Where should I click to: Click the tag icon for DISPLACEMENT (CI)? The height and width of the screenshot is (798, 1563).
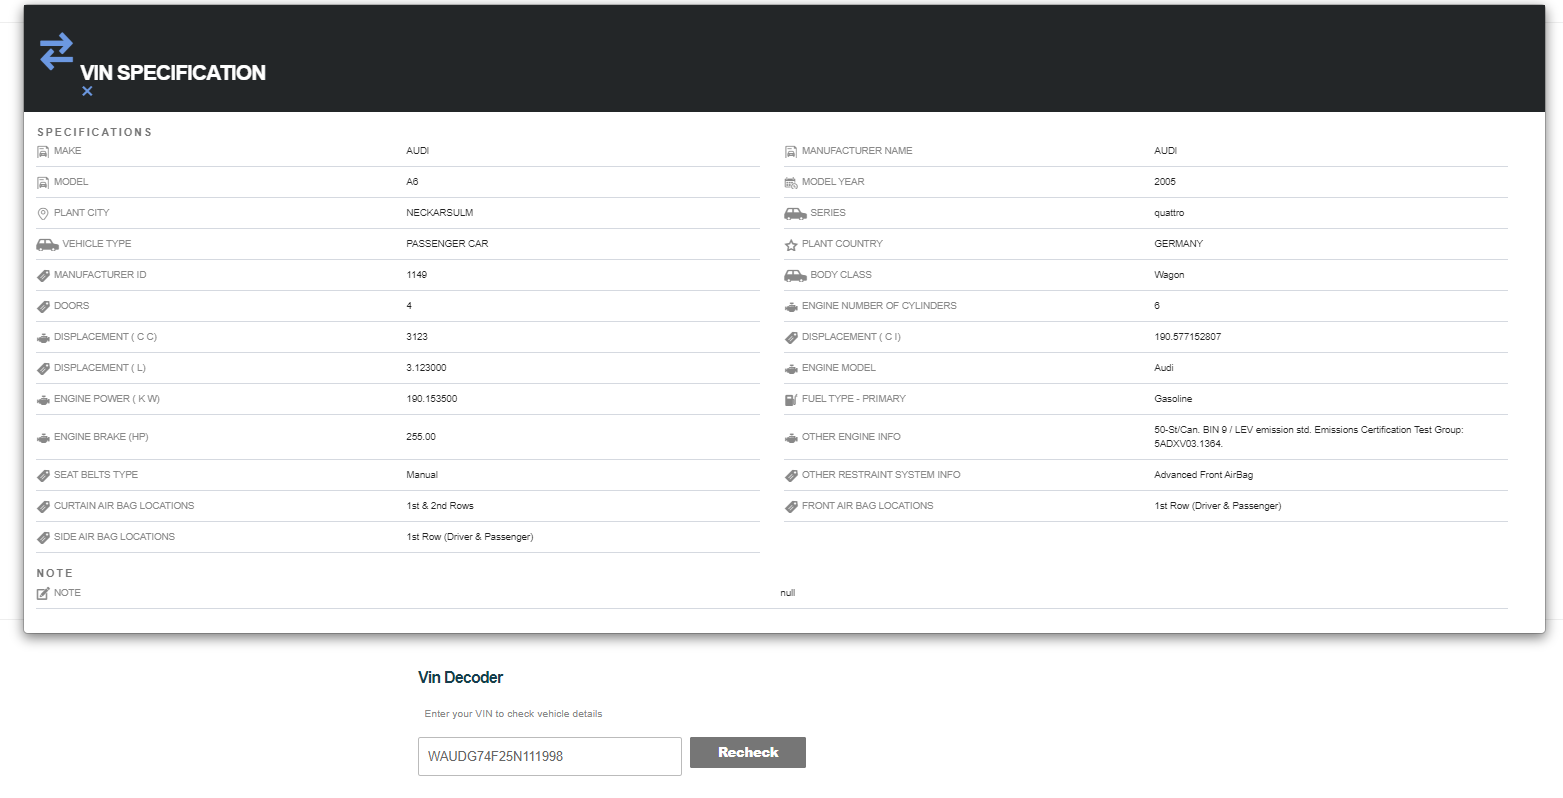pos(791,338)
